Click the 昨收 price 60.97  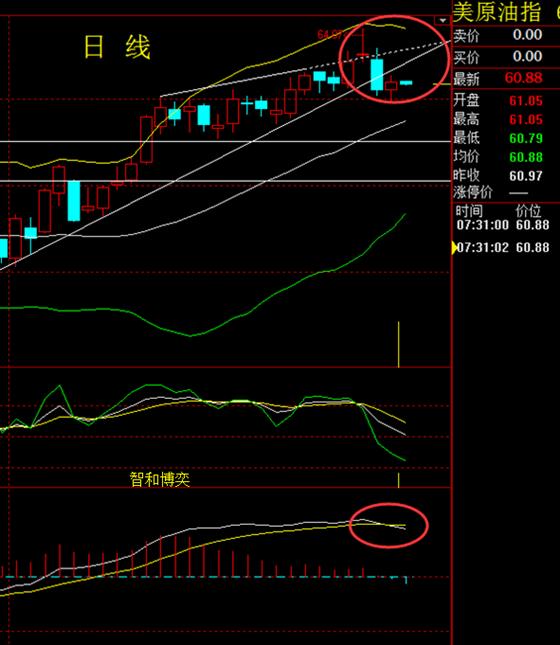point(526,176)
